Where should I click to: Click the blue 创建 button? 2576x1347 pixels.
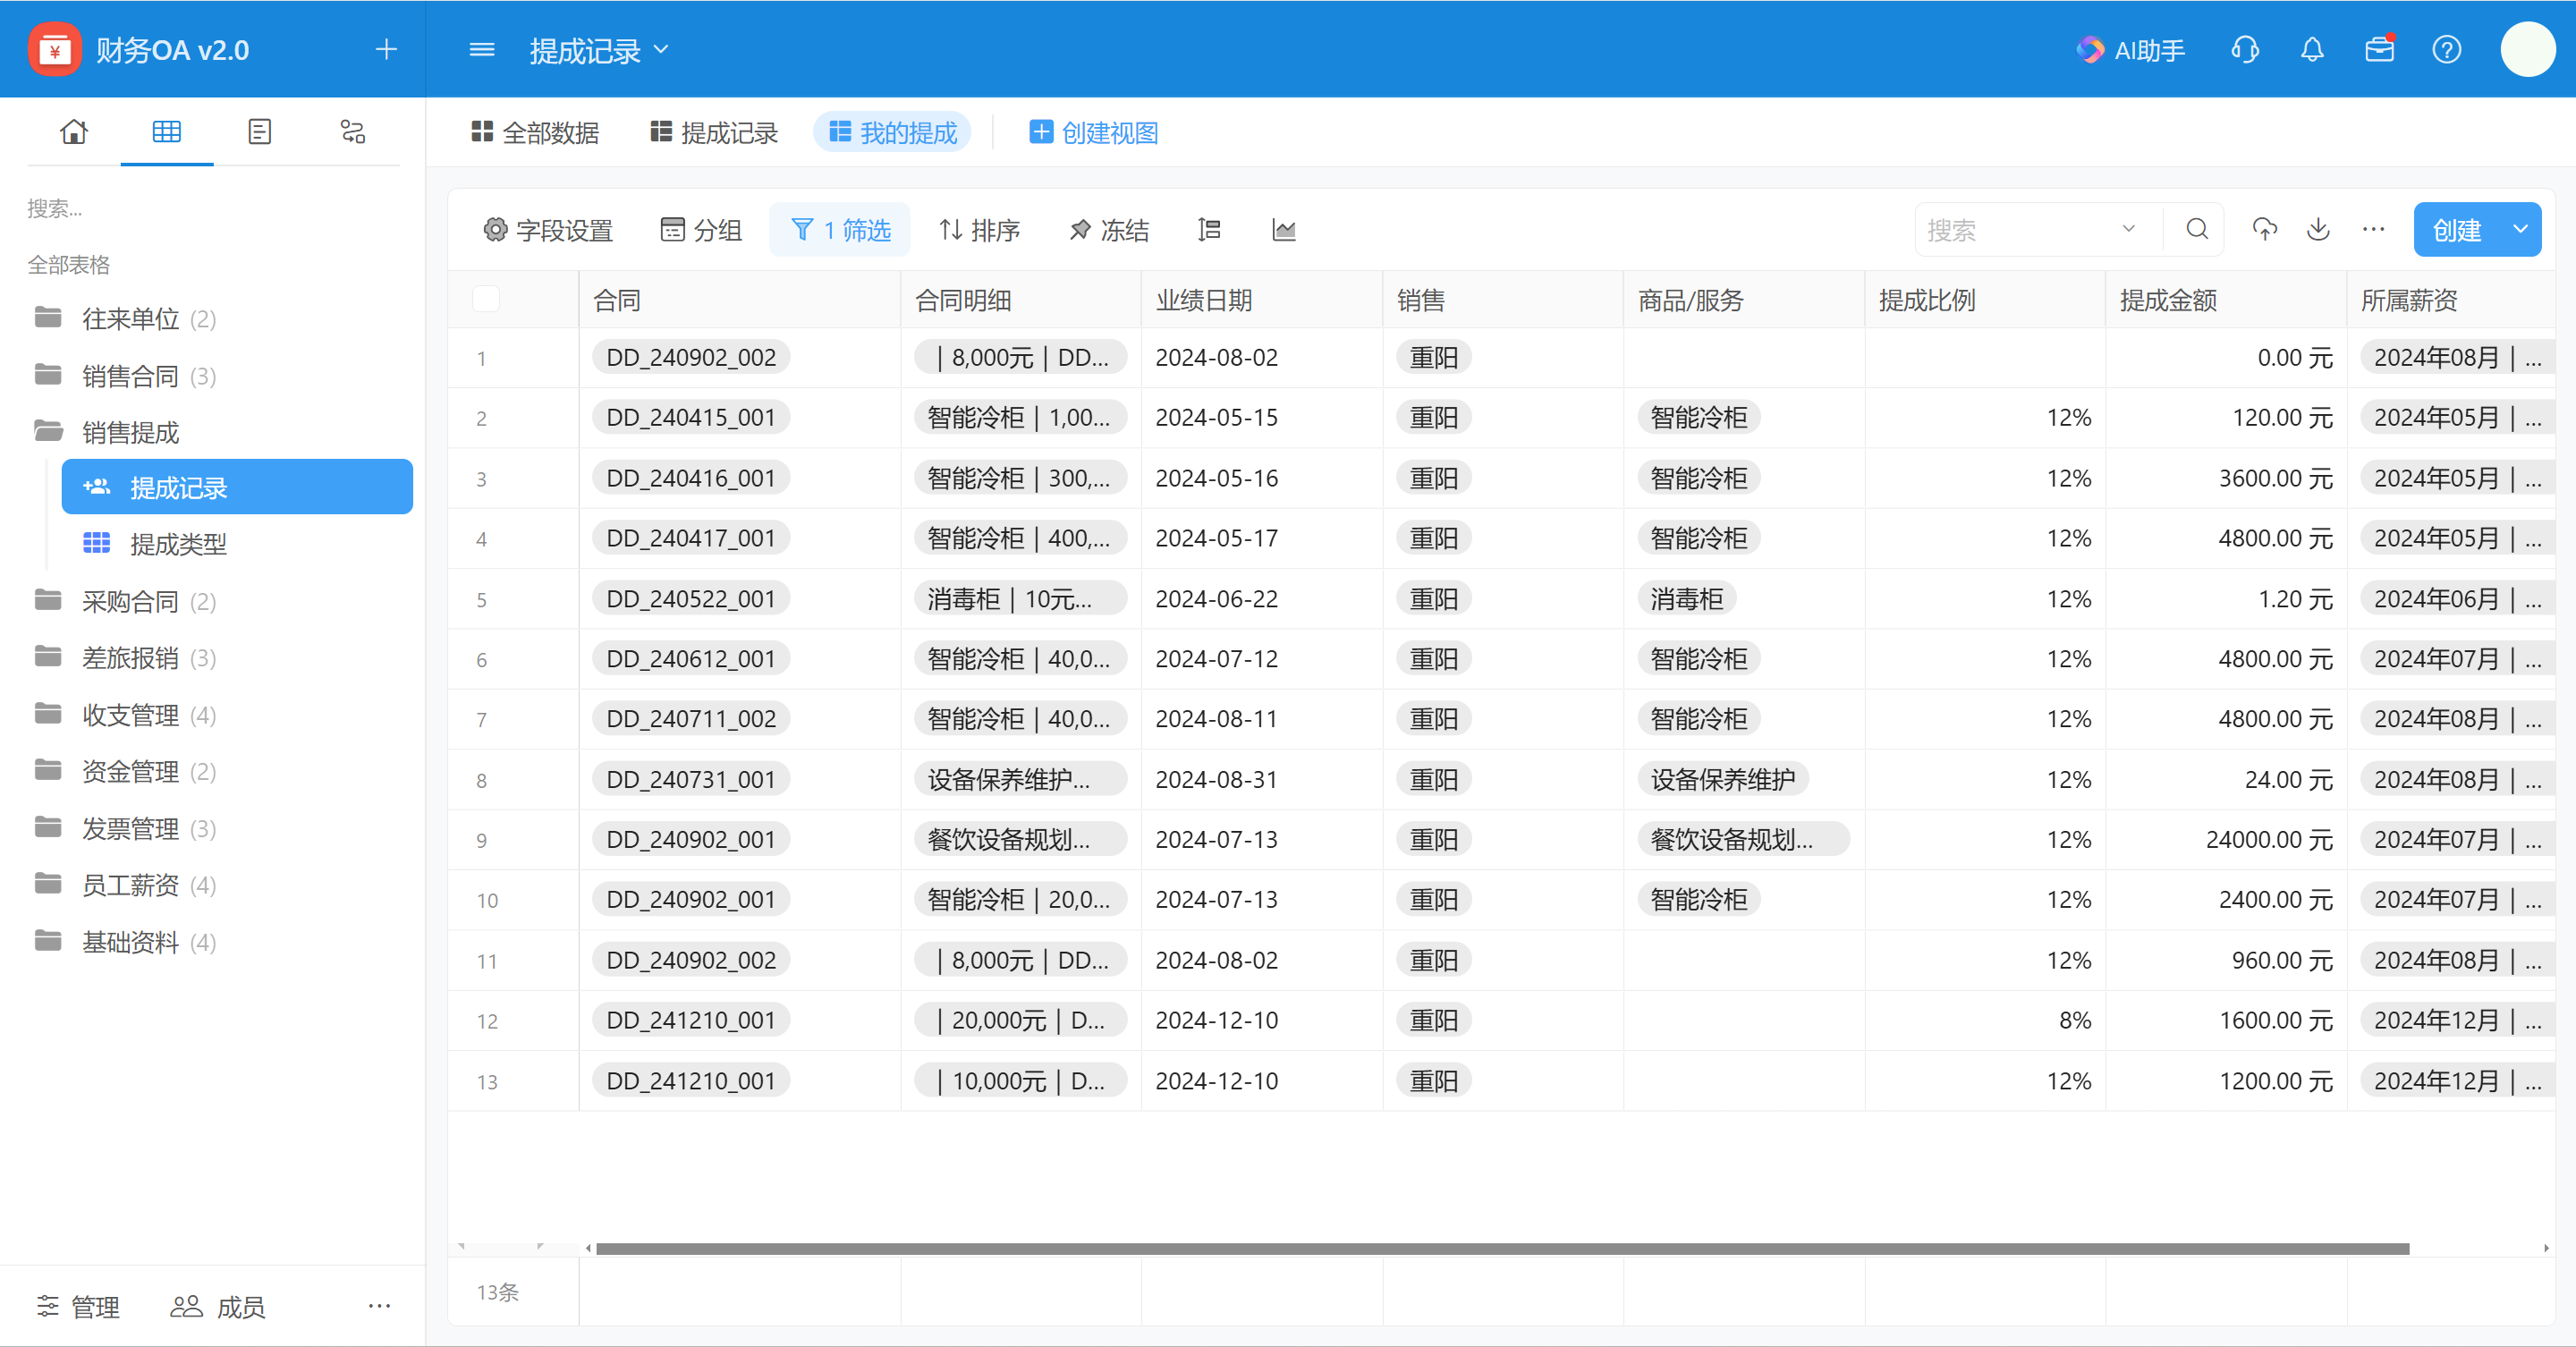click(x=2457, y=229)
